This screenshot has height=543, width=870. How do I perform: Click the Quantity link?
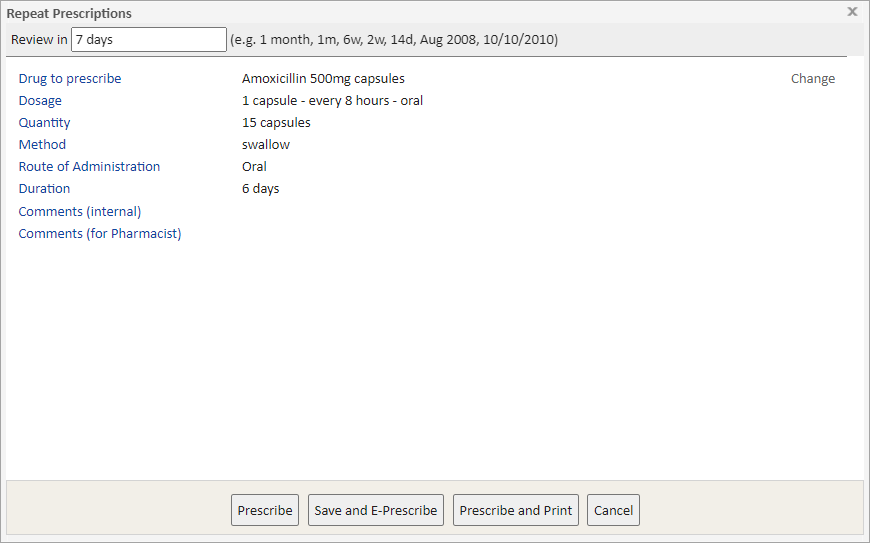click(x=44, y=123)
